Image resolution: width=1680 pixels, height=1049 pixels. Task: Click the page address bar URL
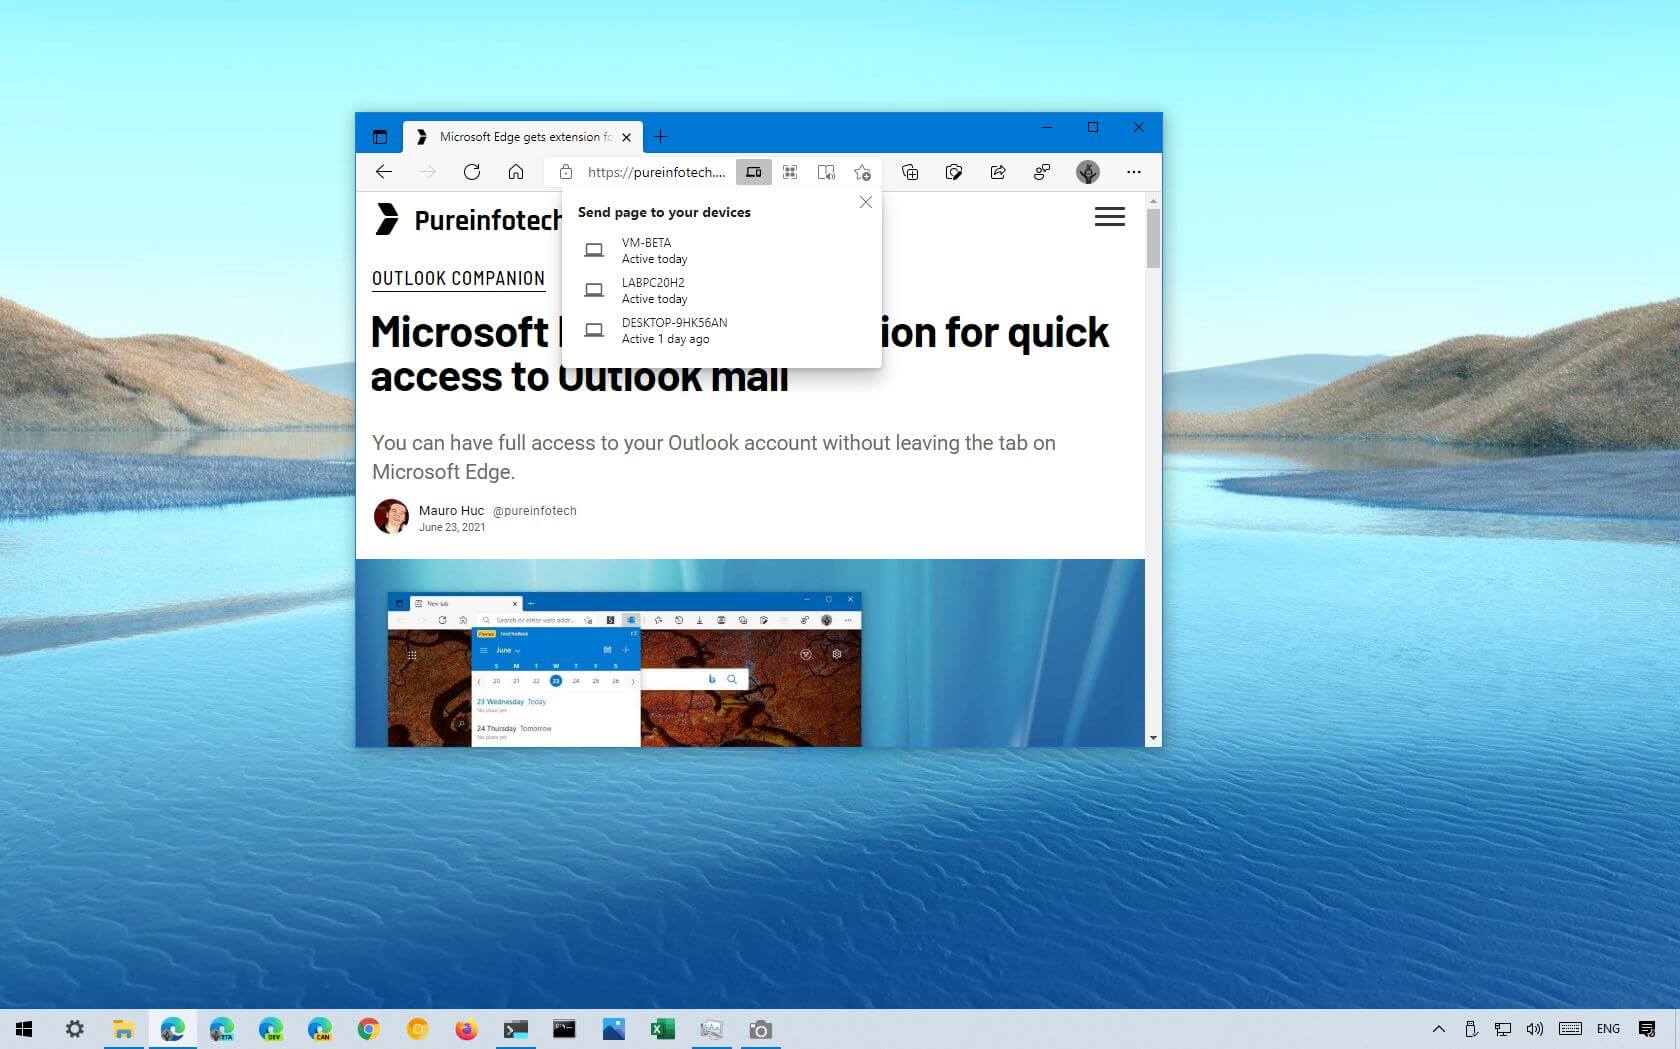coord(656,172)
